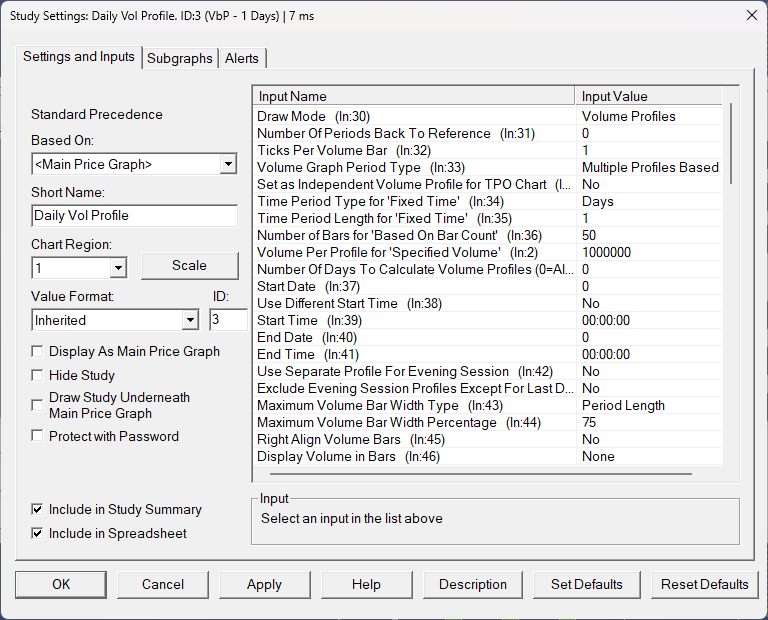Select Maximum Volume Bar Width Percentage row

coord(487,422)
